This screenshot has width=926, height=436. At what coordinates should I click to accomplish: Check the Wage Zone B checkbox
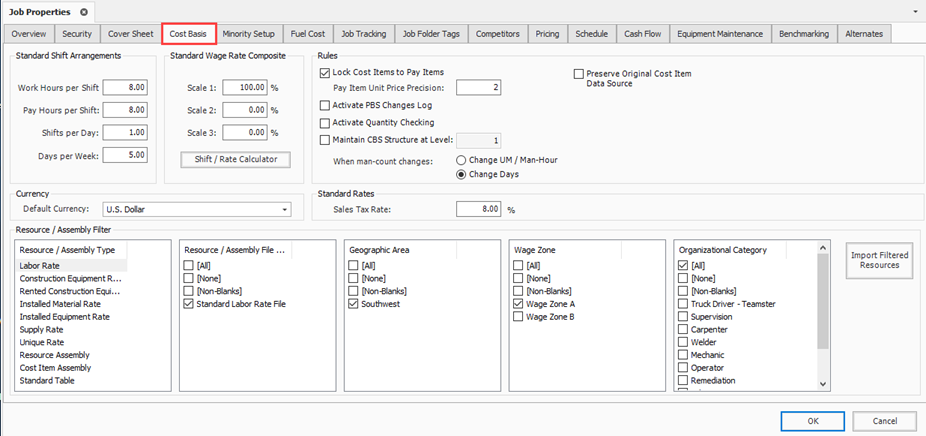click(x=518, y=316)
